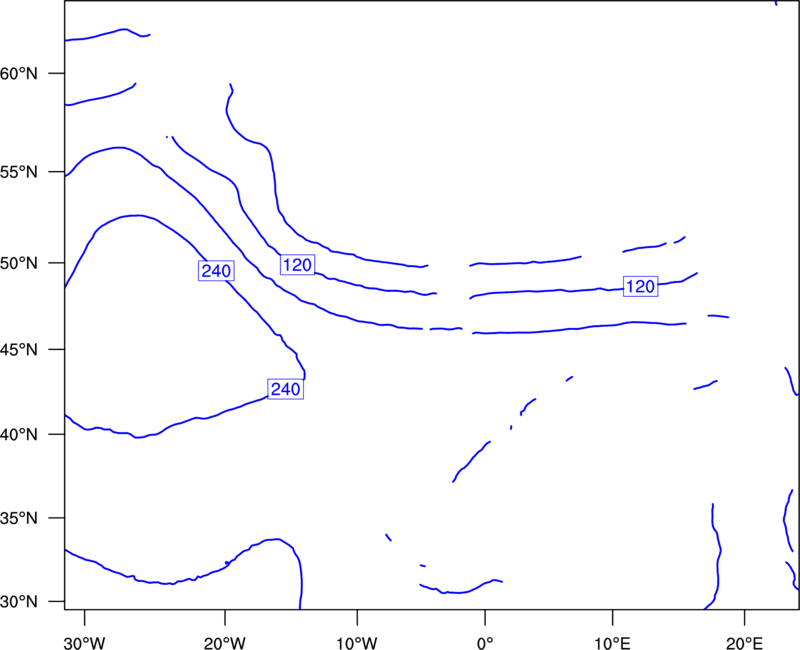Click the 60°N latitude label
This screenshot has height=650, width=800.
19,74
